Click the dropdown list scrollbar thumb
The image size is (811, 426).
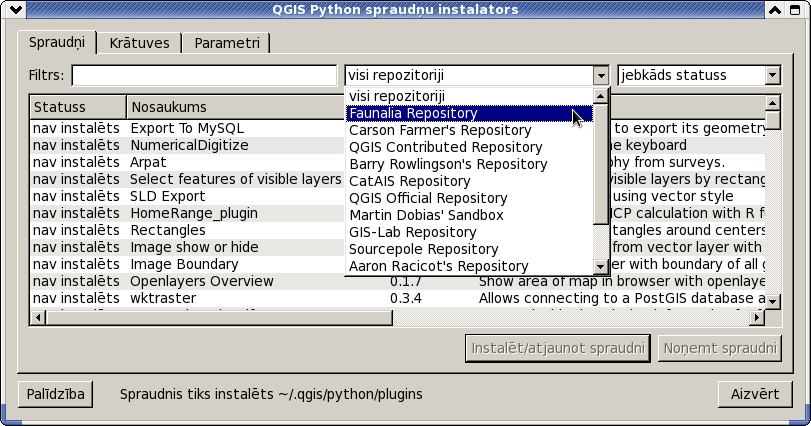tap(600, 164)
